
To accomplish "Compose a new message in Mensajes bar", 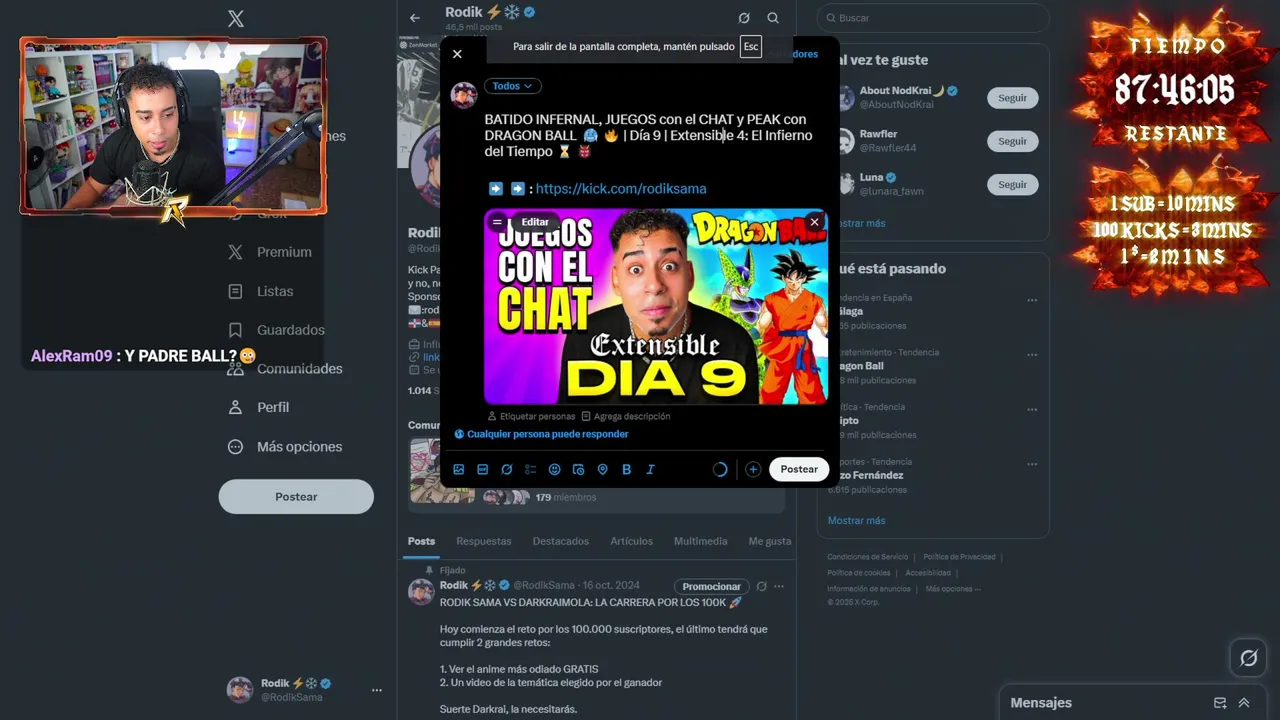I will pos(1220,703).
